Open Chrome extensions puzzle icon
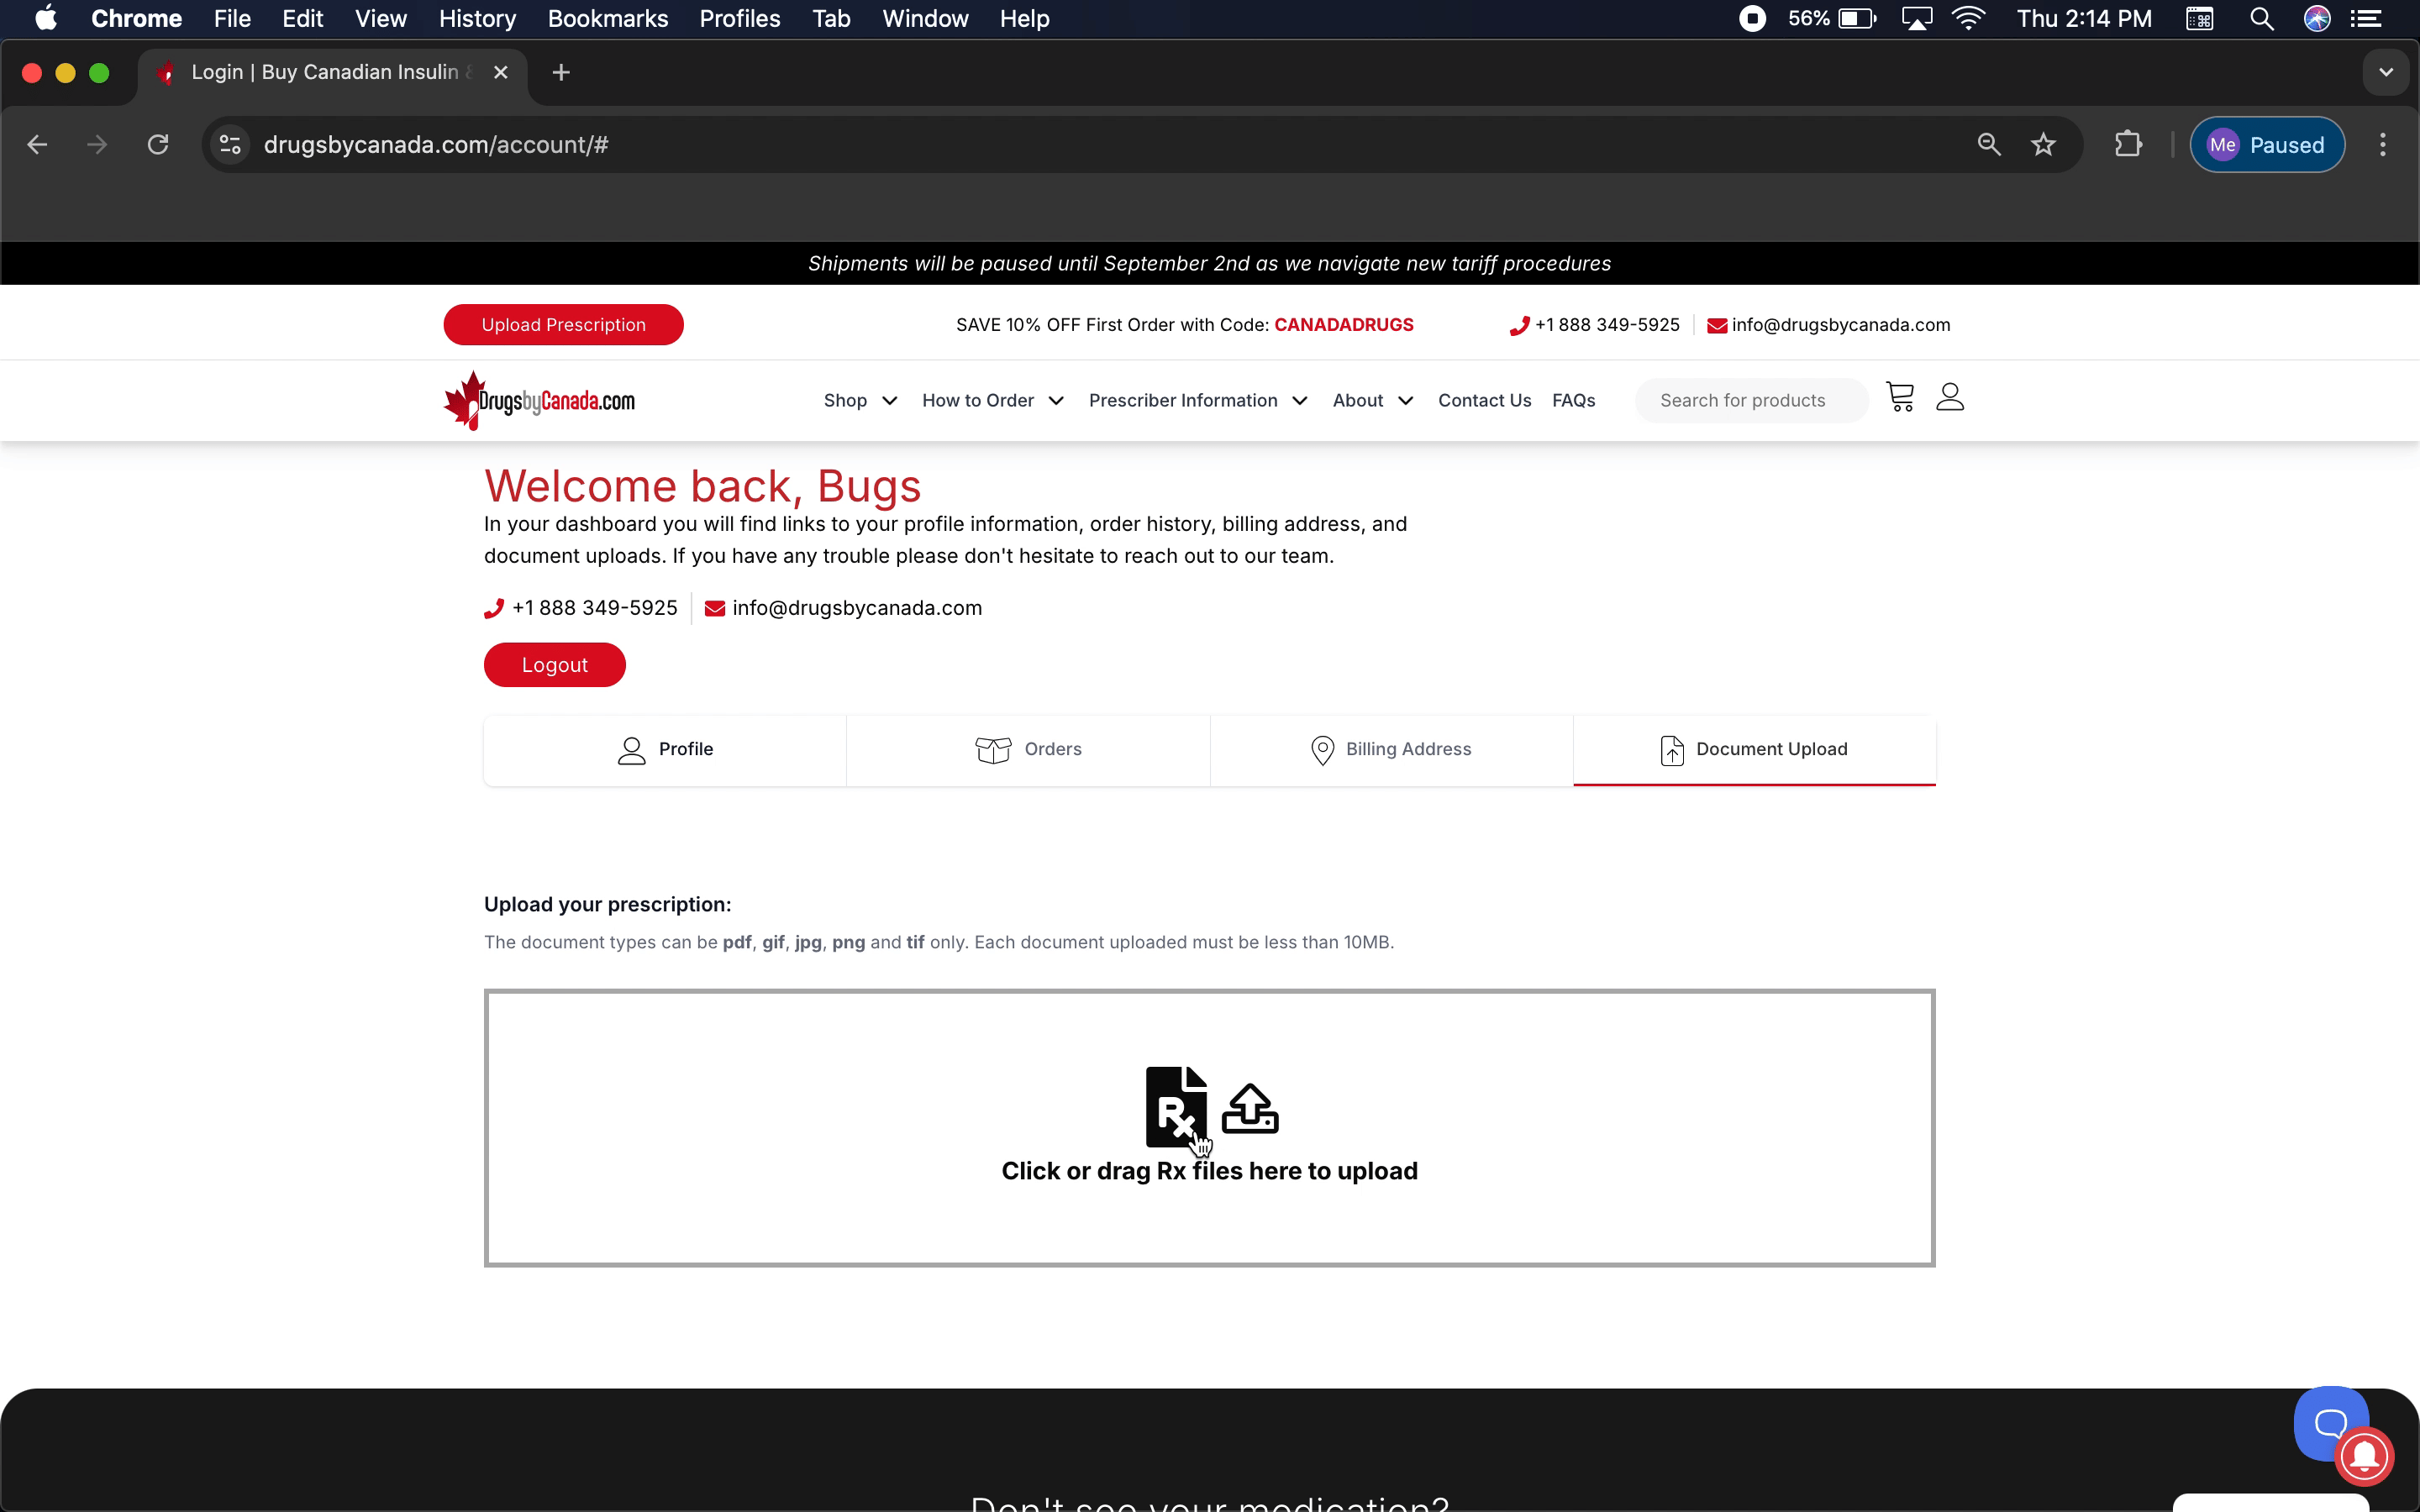 pos(2128,145)
